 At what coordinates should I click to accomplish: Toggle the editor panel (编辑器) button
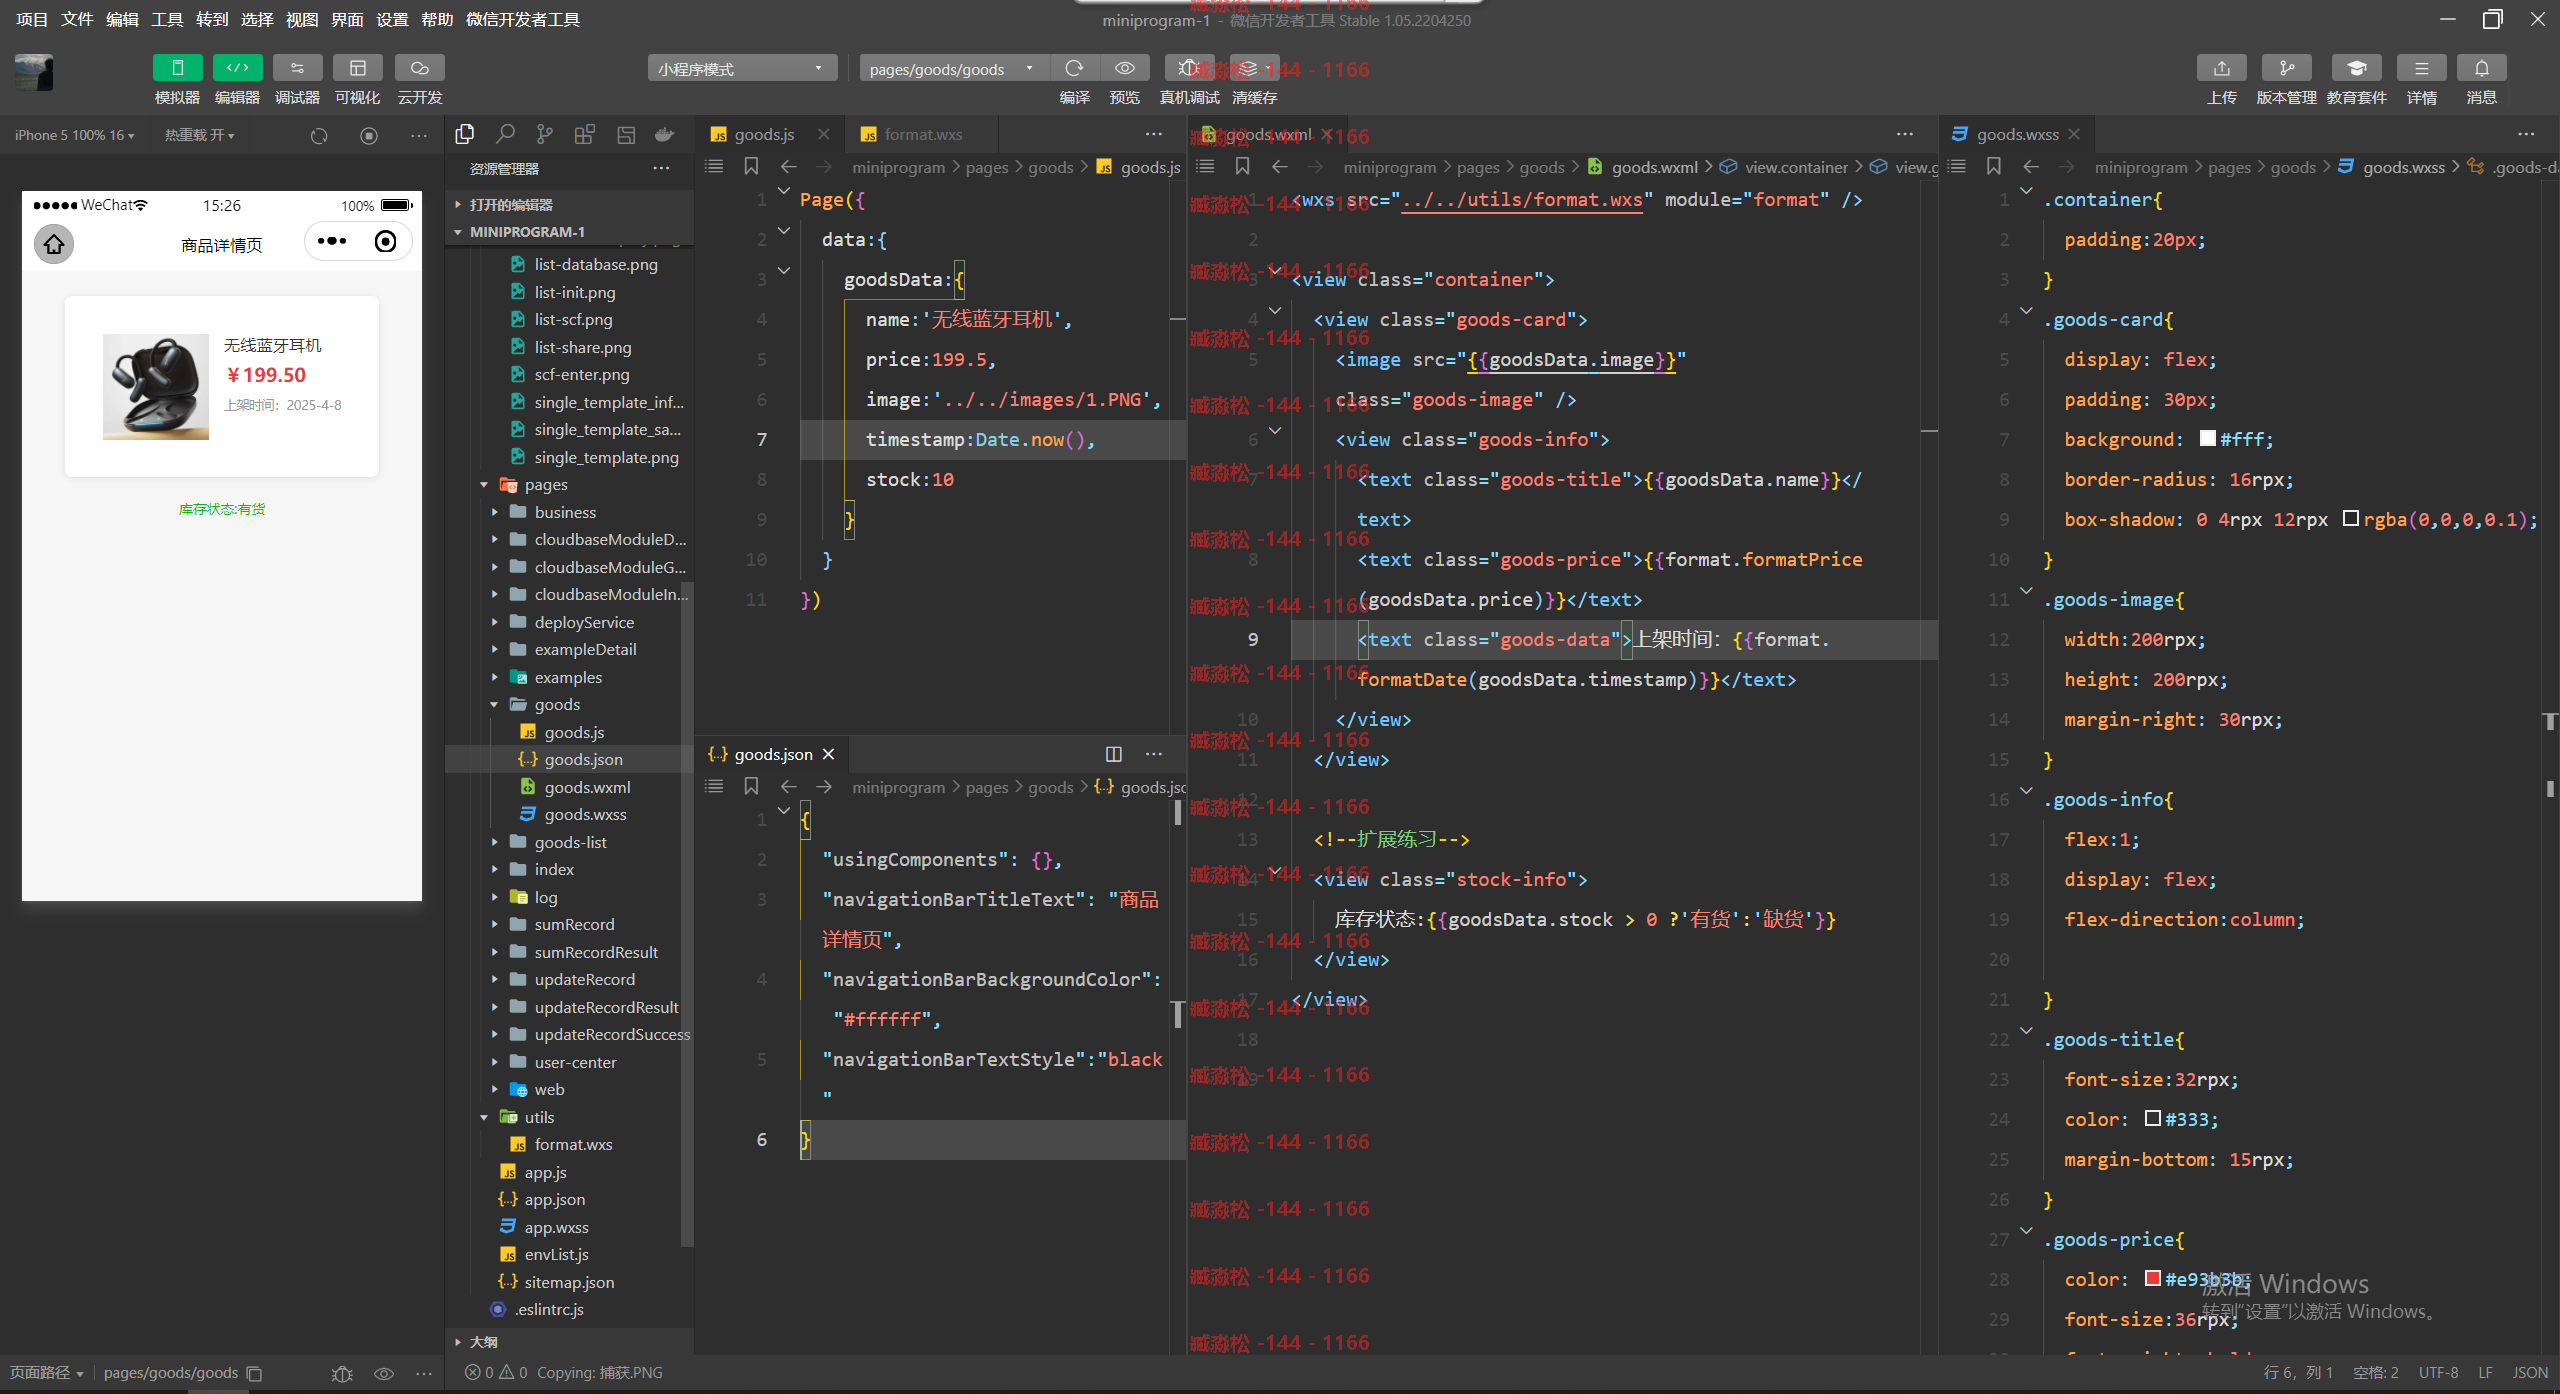click(237, 68)
